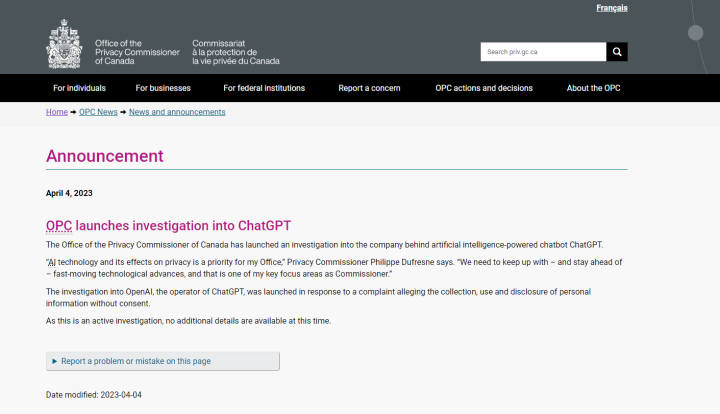Open the For federal institutions menu

(264, 88)
